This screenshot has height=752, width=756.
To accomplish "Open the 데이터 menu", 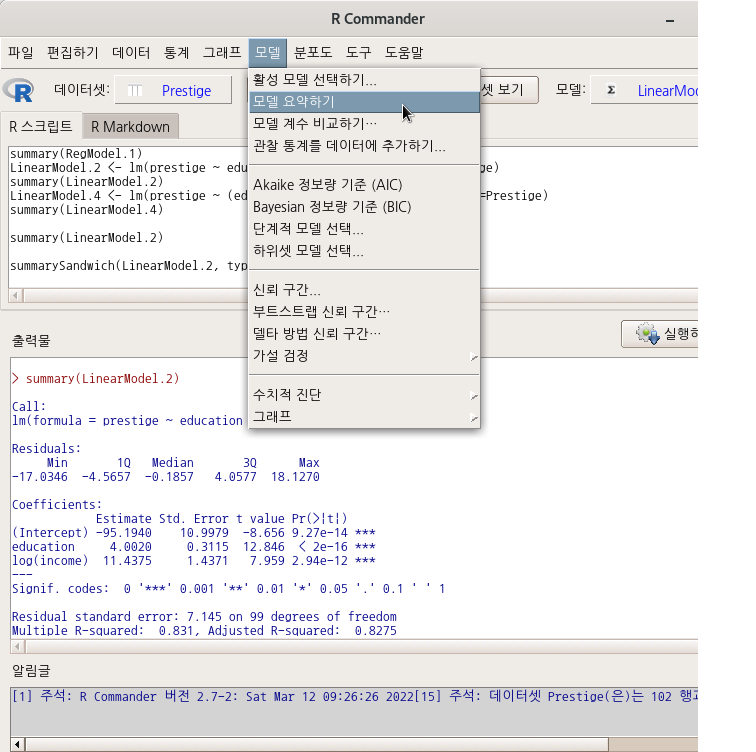I will coord(131,53).
